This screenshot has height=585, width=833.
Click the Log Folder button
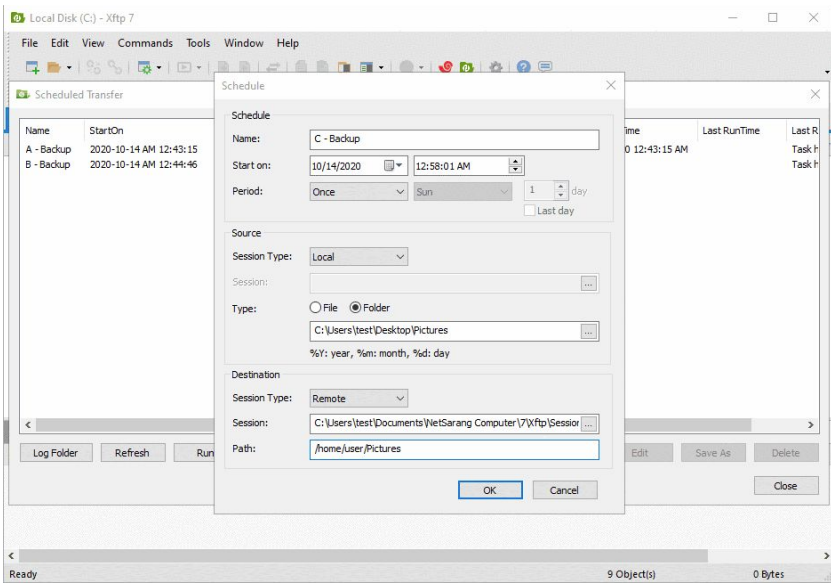(x=56, y=453)
